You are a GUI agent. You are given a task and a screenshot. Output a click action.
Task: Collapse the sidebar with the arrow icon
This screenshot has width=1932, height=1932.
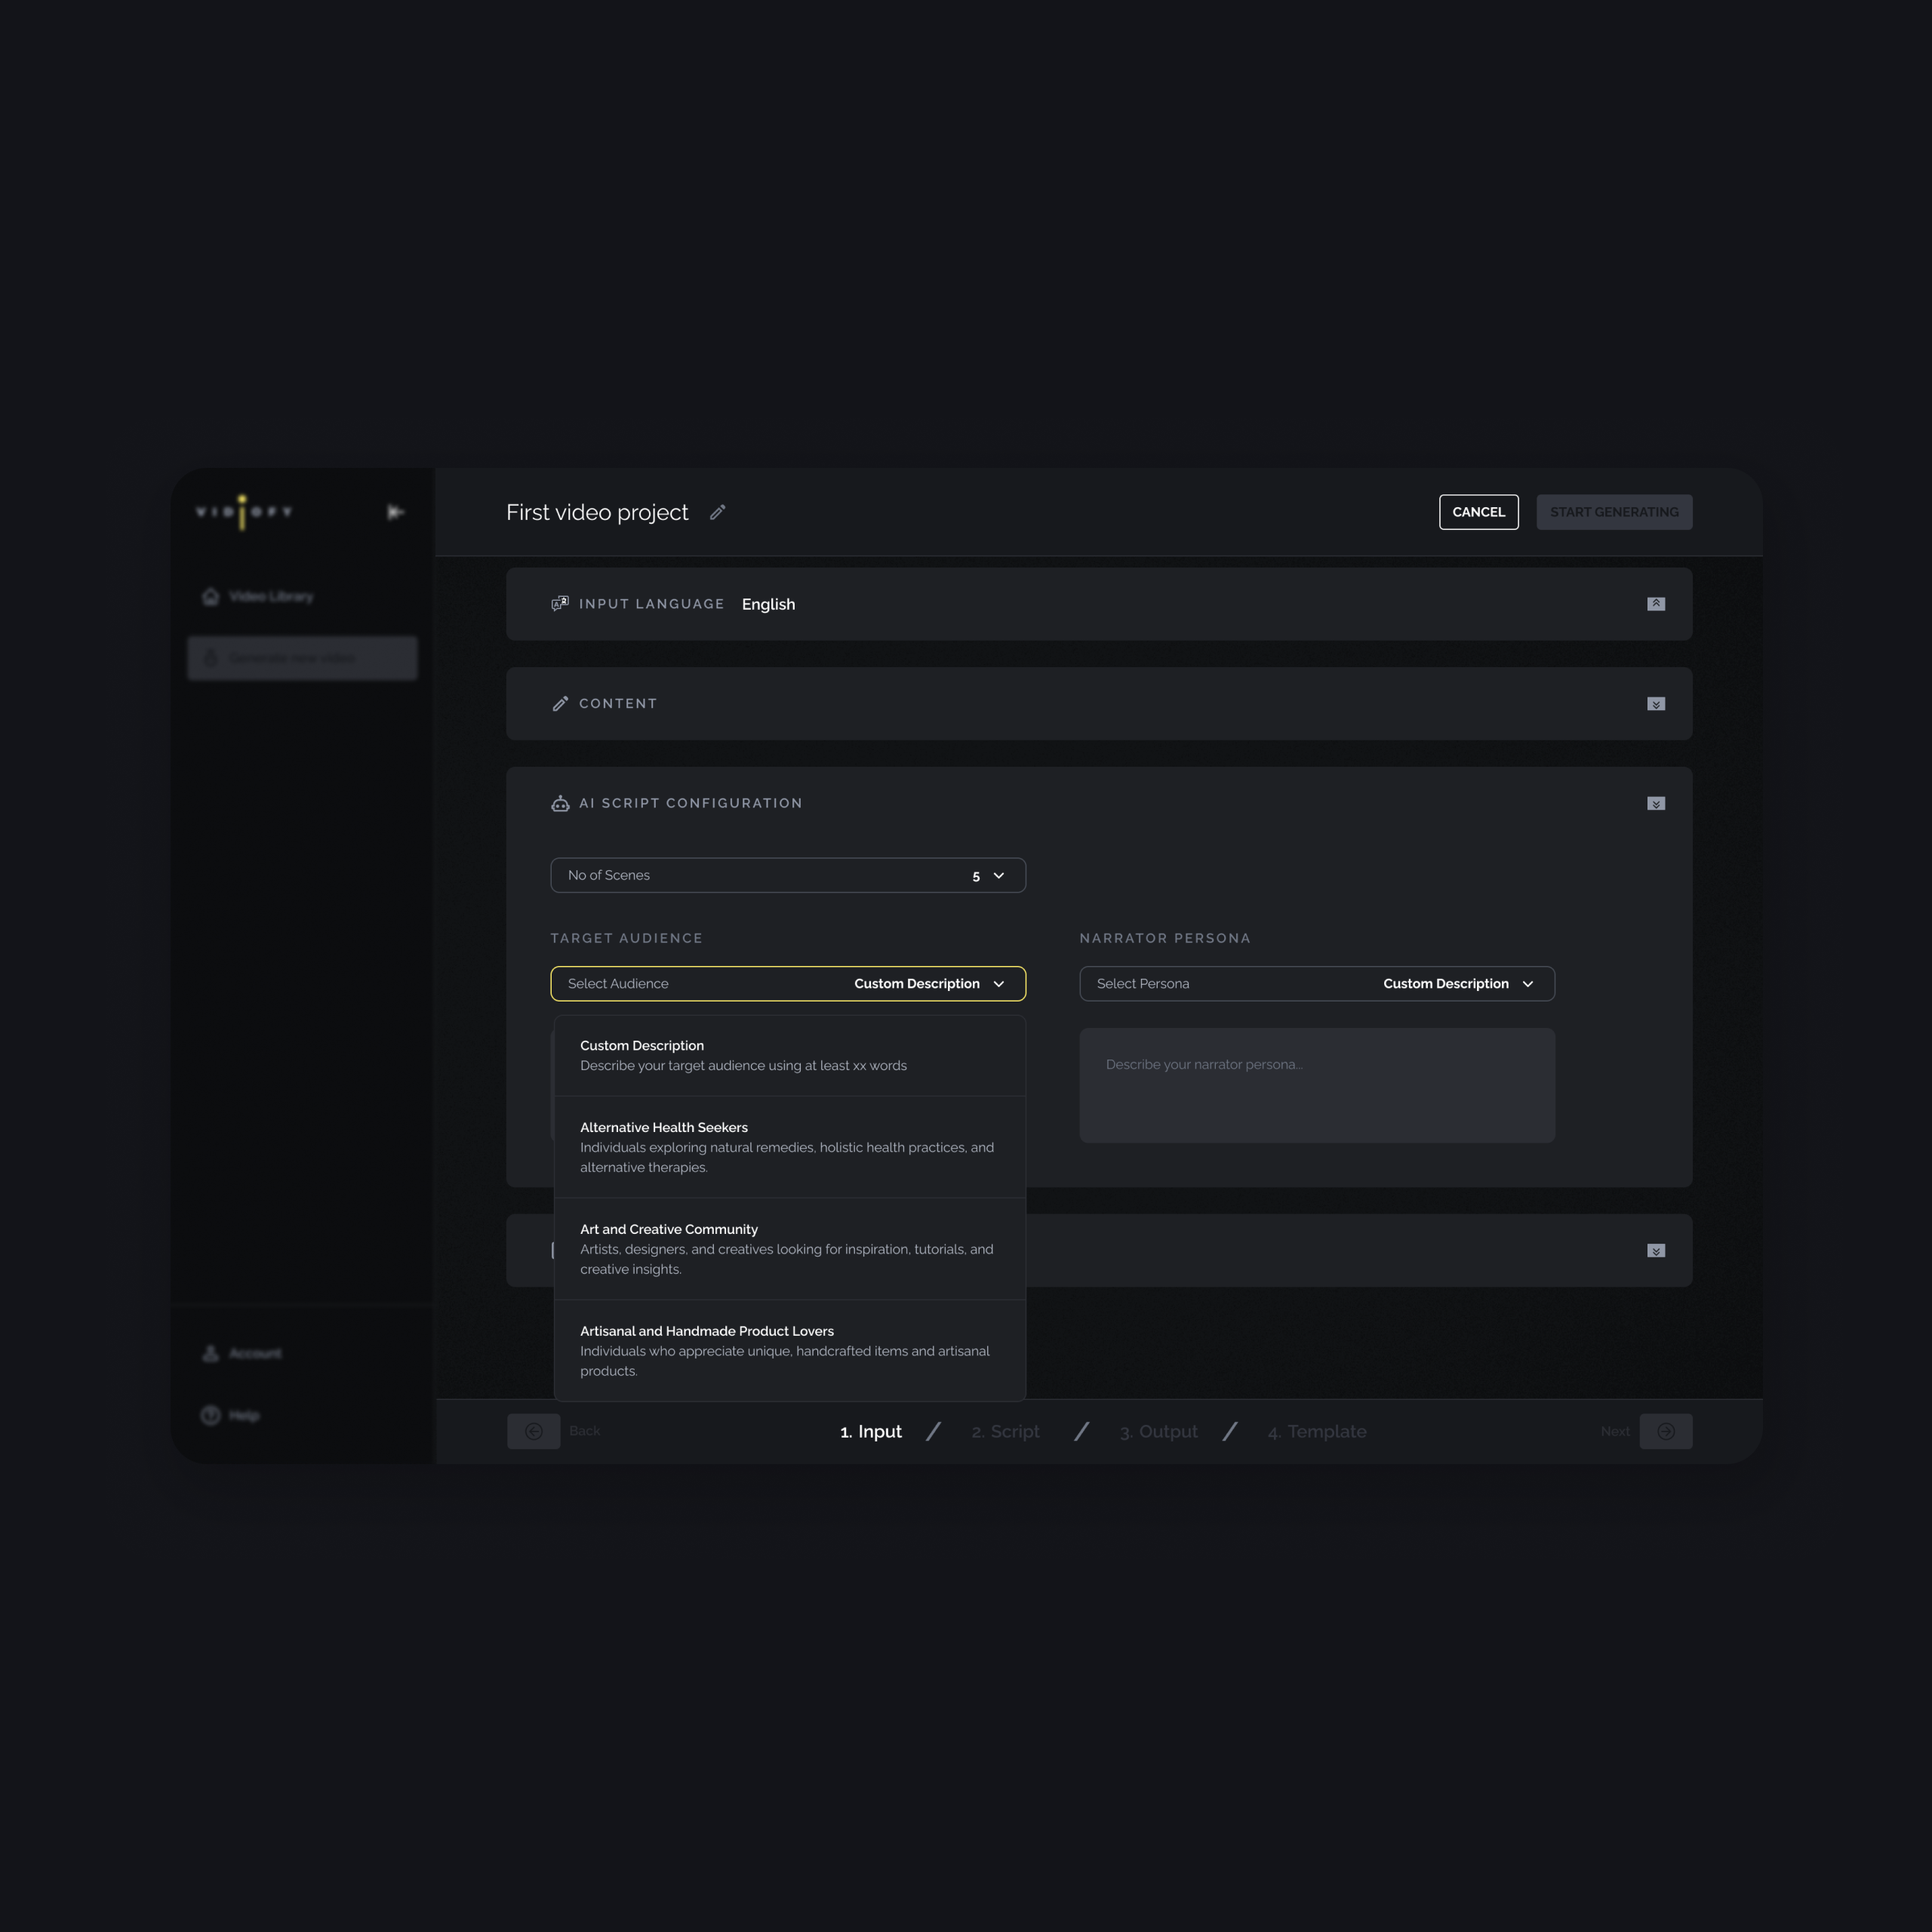pyautogui.click(x=395, y=512)
